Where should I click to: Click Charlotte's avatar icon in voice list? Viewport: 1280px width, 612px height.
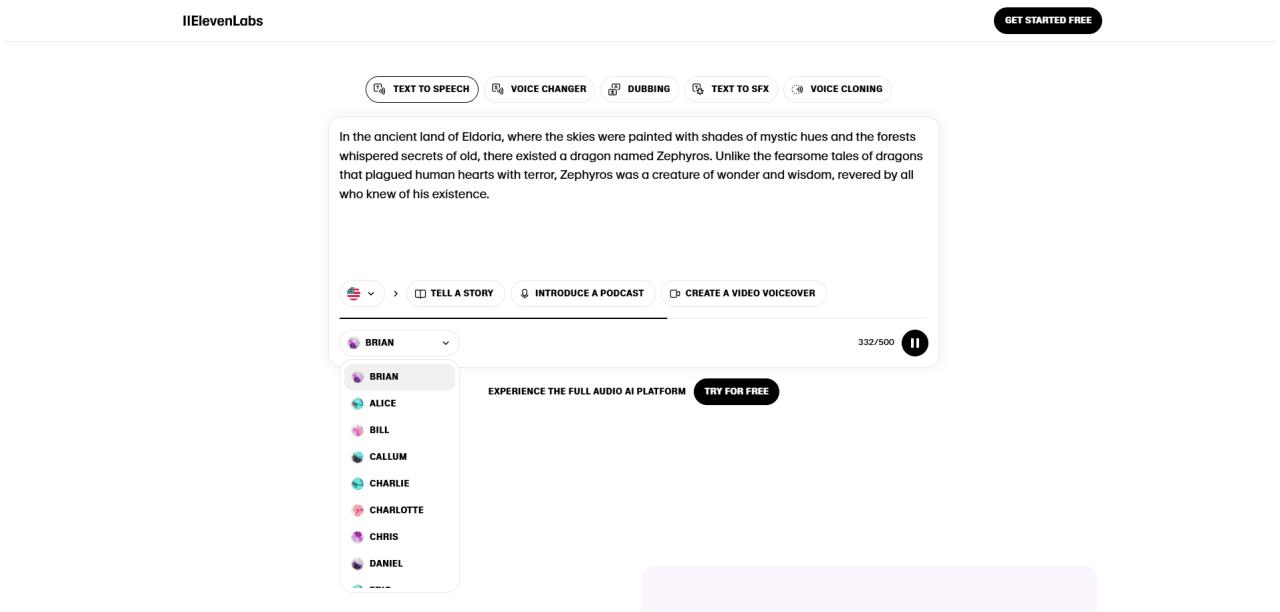point(357,510)
